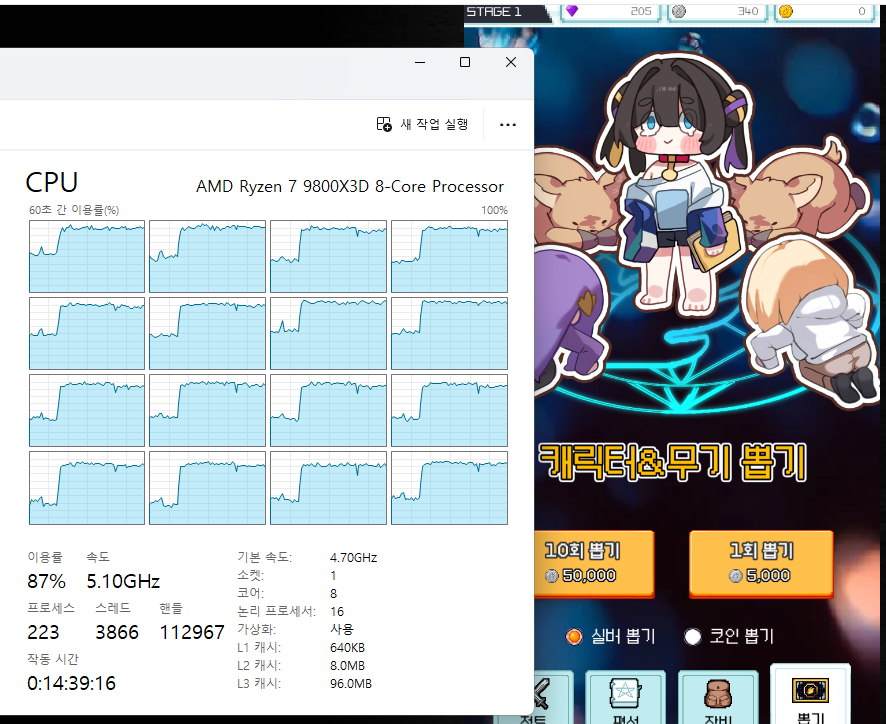
Task: Open the three-dots more options menu
Action: [x=507, y=125]
